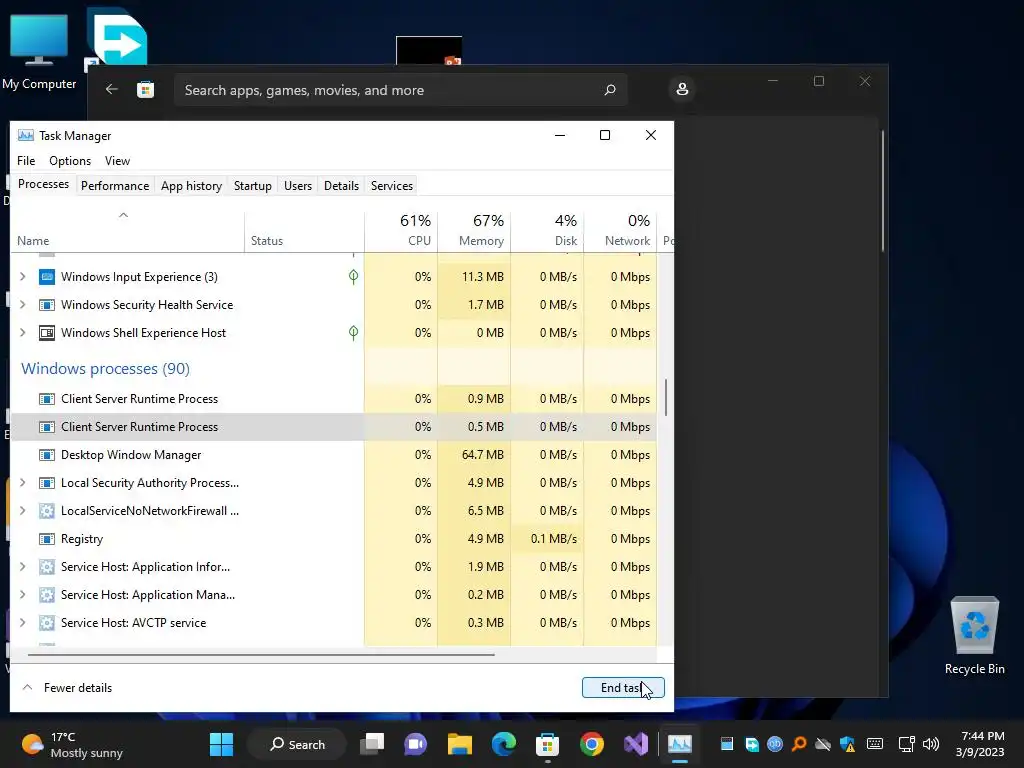The width and height of the screenshot is (1024, 768).
Task: Expand the LocalServiceNoNetworkFirewall row
Action: pyautogui.click(x=23, y=511)
